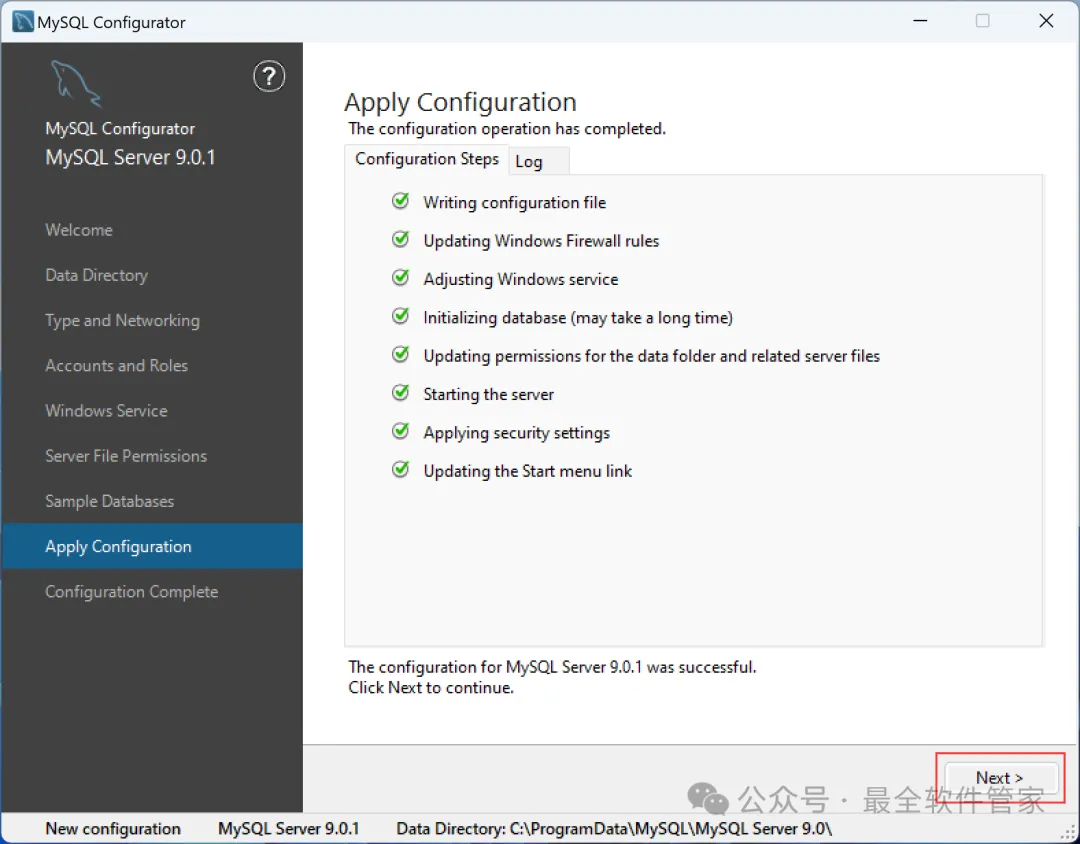The width and height of the screenshot is (1080, 844).
Task: Click the MySQL Configurator title bar icon
Action: click(23, 22)
